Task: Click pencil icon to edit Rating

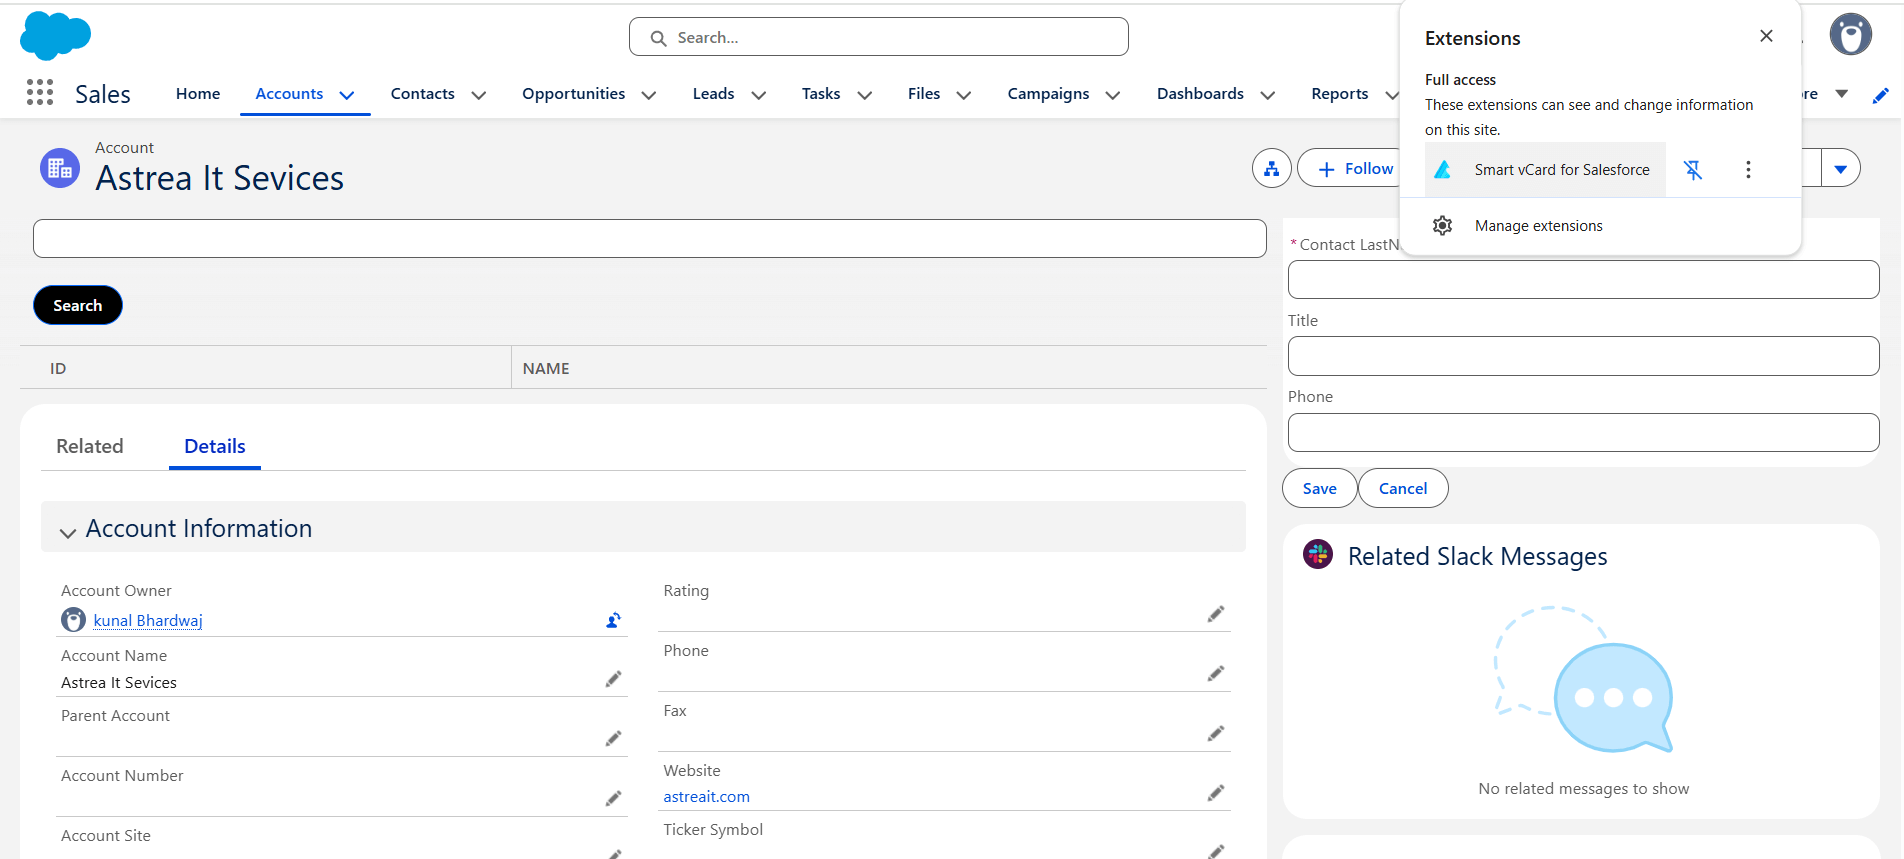Action: click(x=1215, y=614)
